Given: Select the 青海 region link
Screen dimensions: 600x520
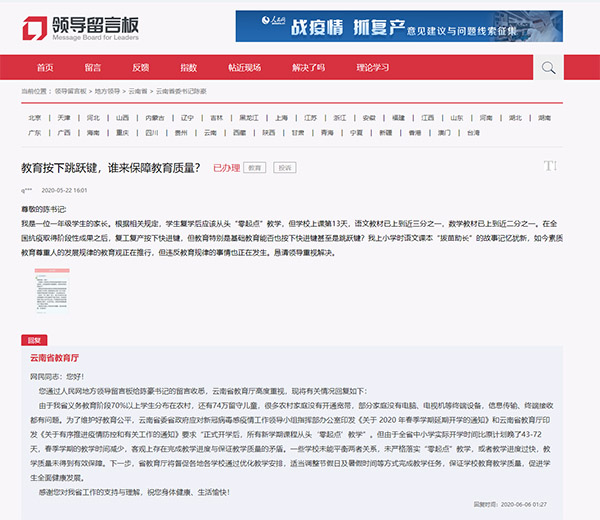Looking at the screenshot, I should pyautogui.click(x=327, y=133).
